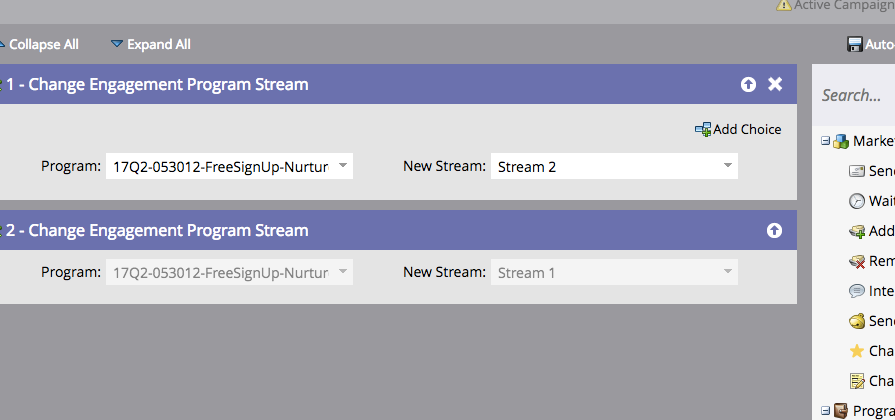Select the Change Data Value notepad icon
Viewport: 895px width, 420px height.
tap(857, 381)
